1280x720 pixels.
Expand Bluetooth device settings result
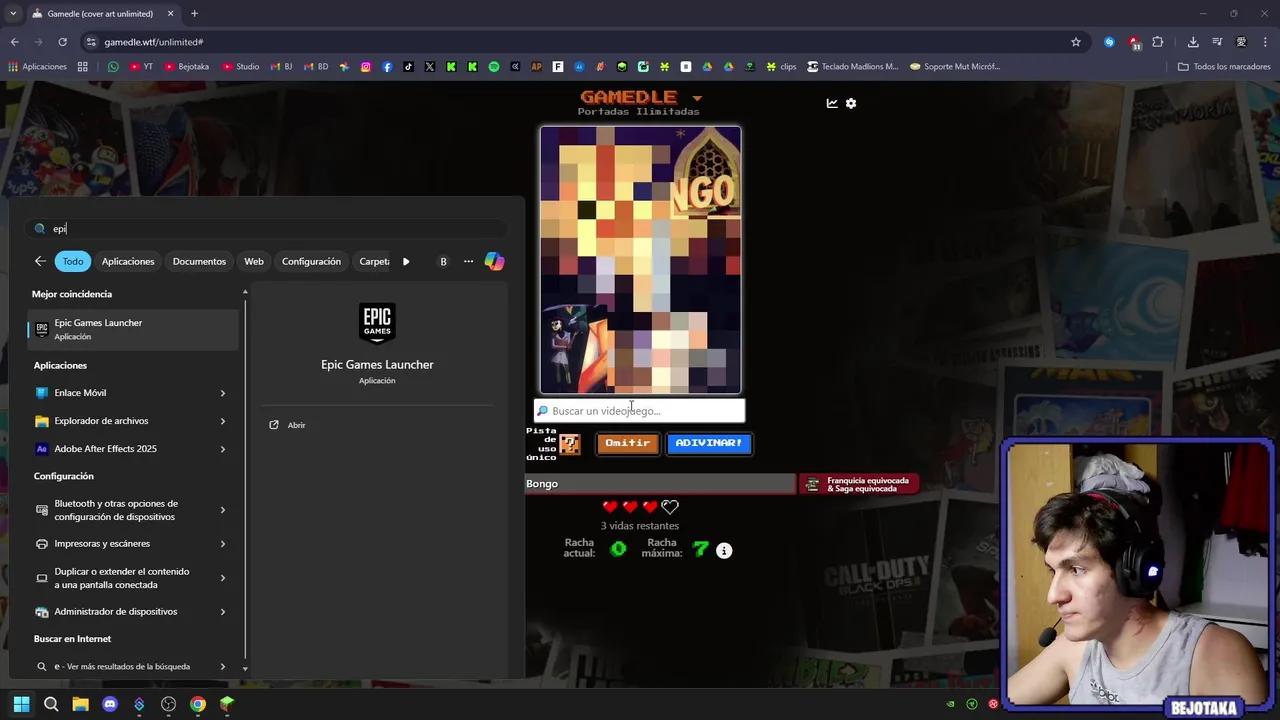click(x=222, y=510)
